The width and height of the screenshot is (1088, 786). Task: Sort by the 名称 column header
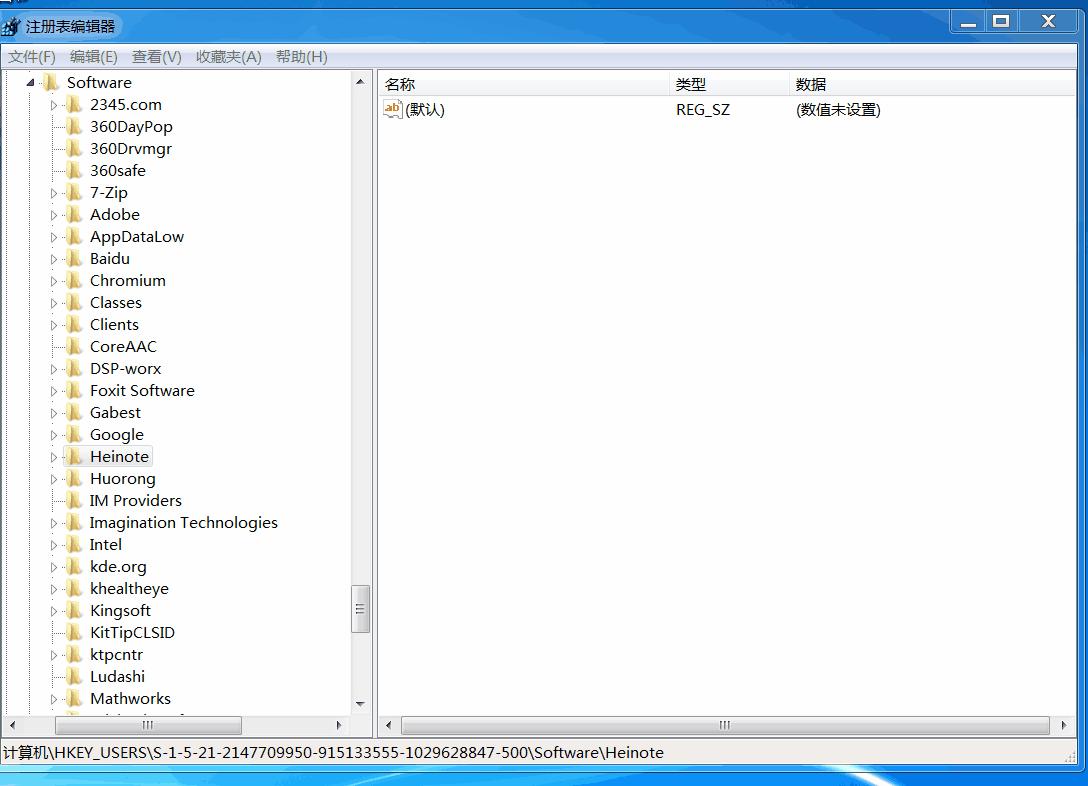click(524, 85)
